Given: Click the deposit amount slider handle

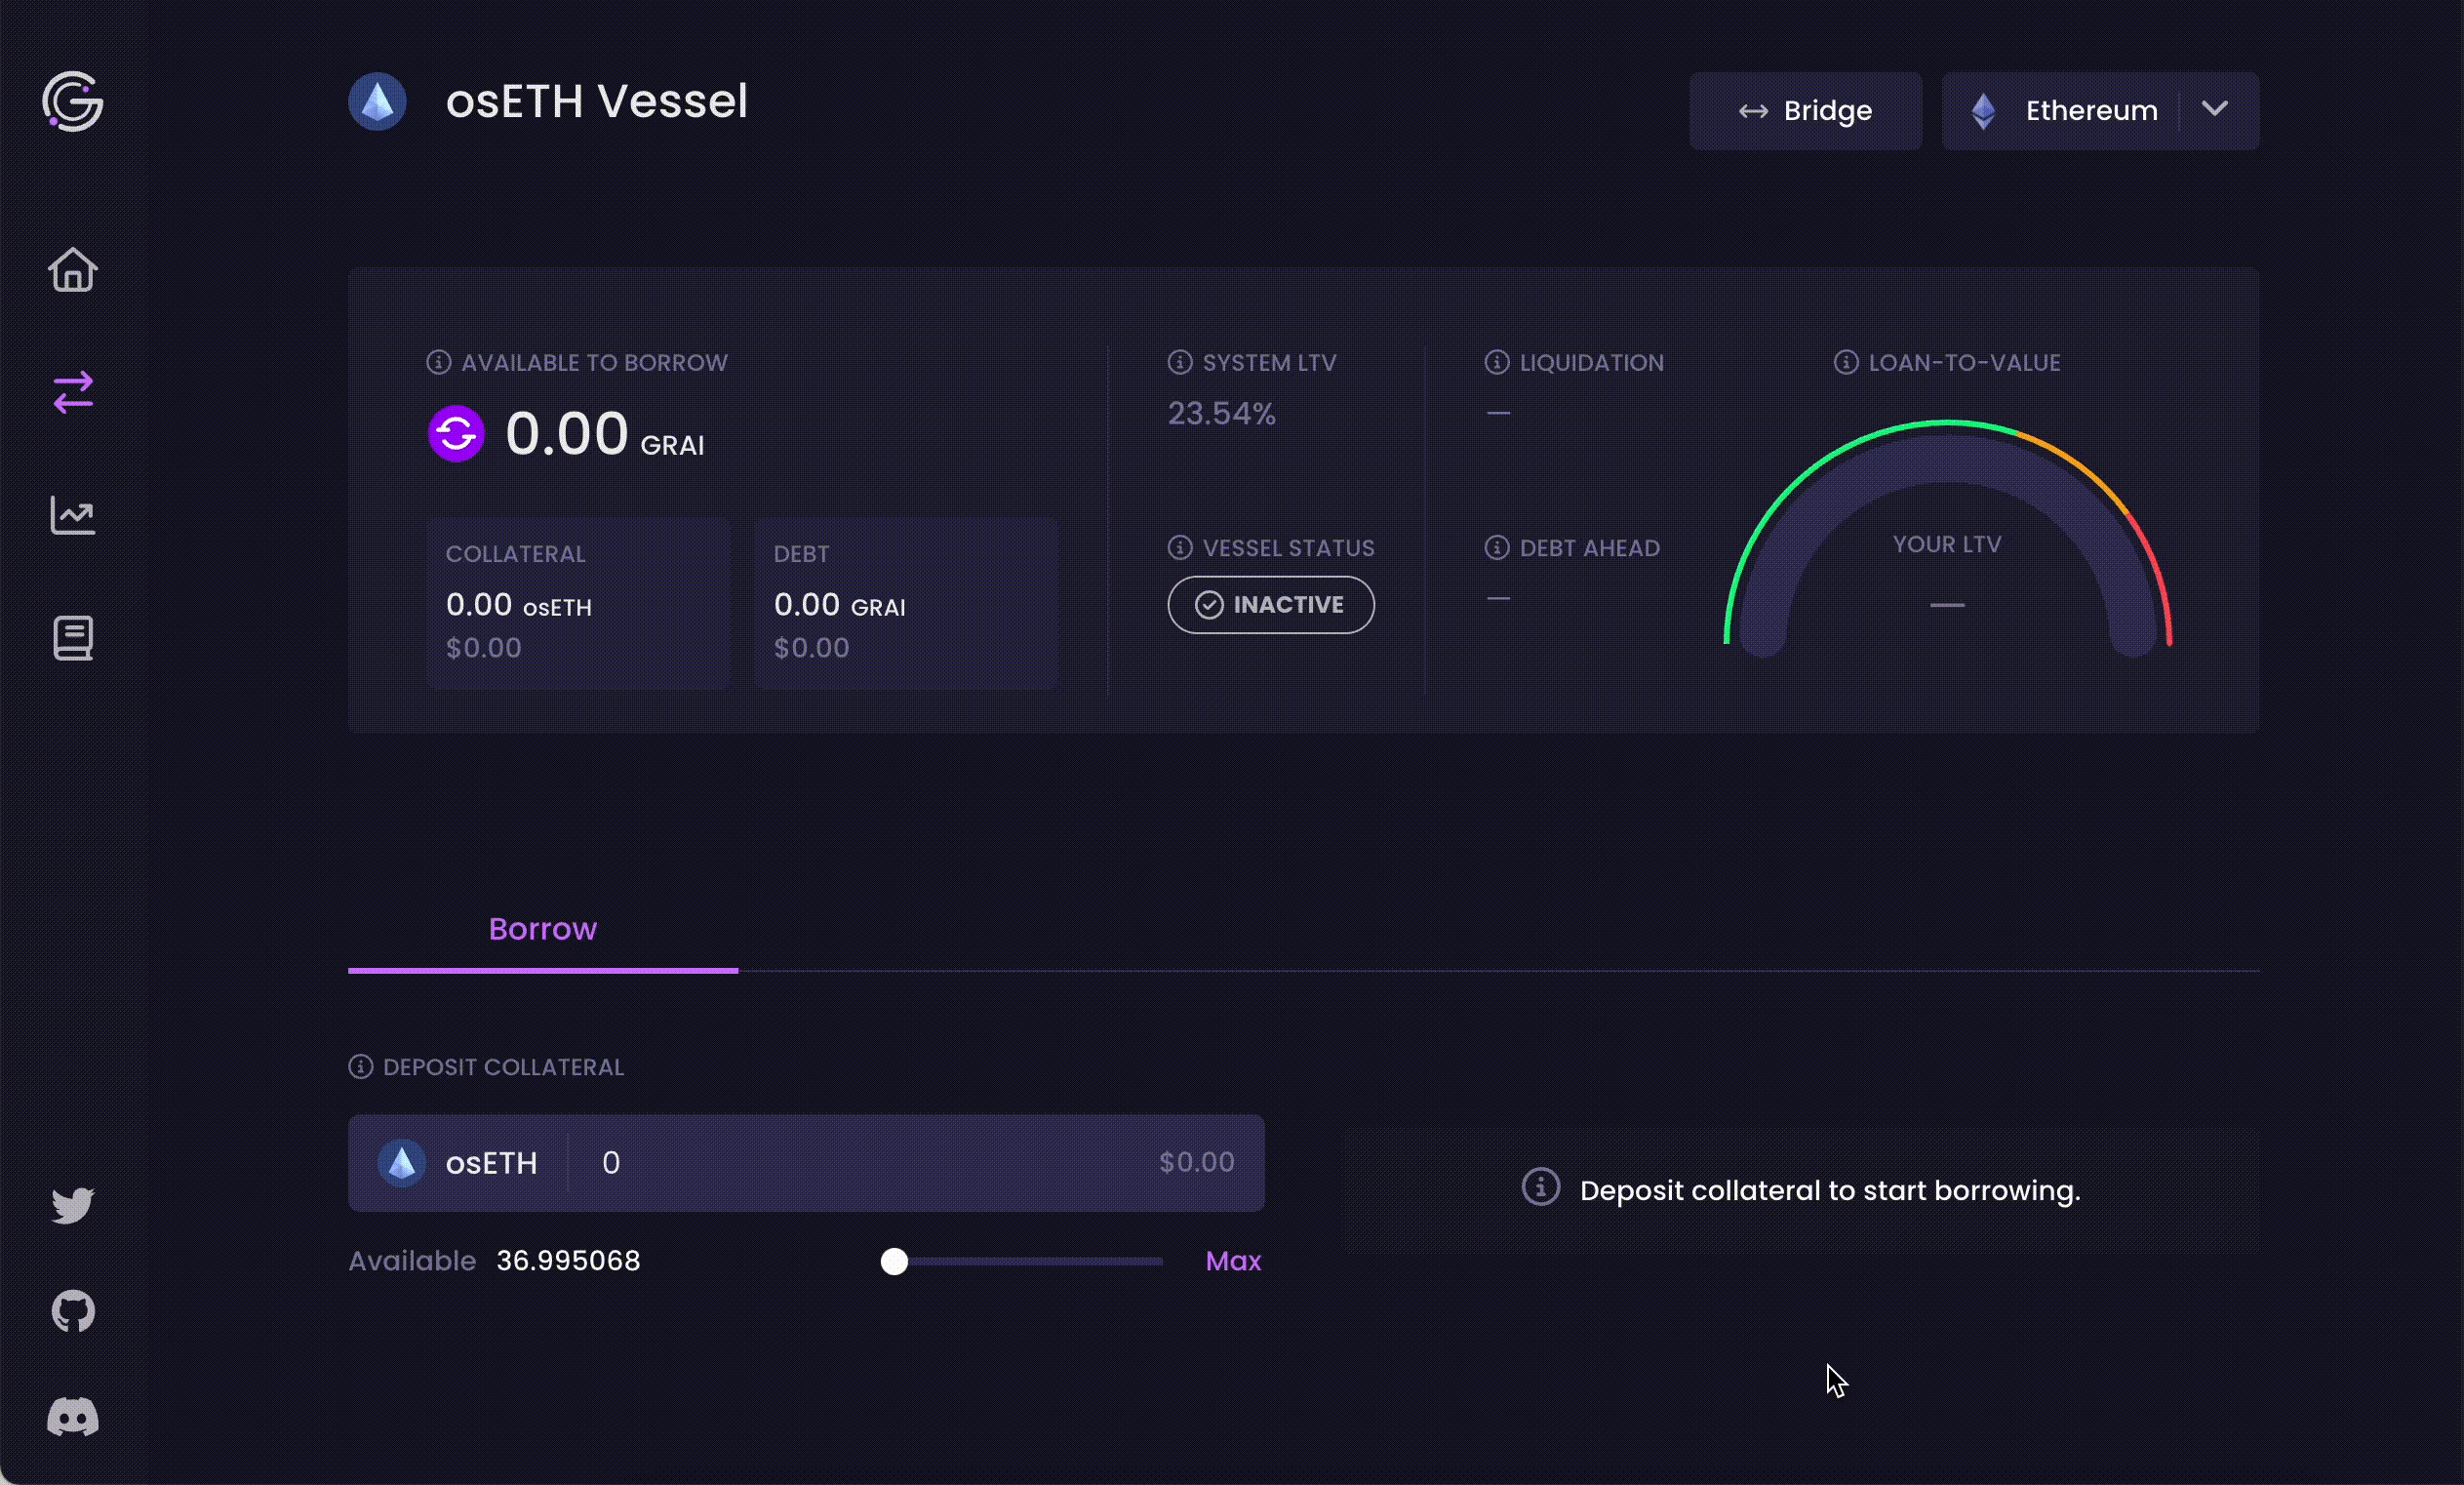Looking at the screenshot, I should tap(894, 1262).
